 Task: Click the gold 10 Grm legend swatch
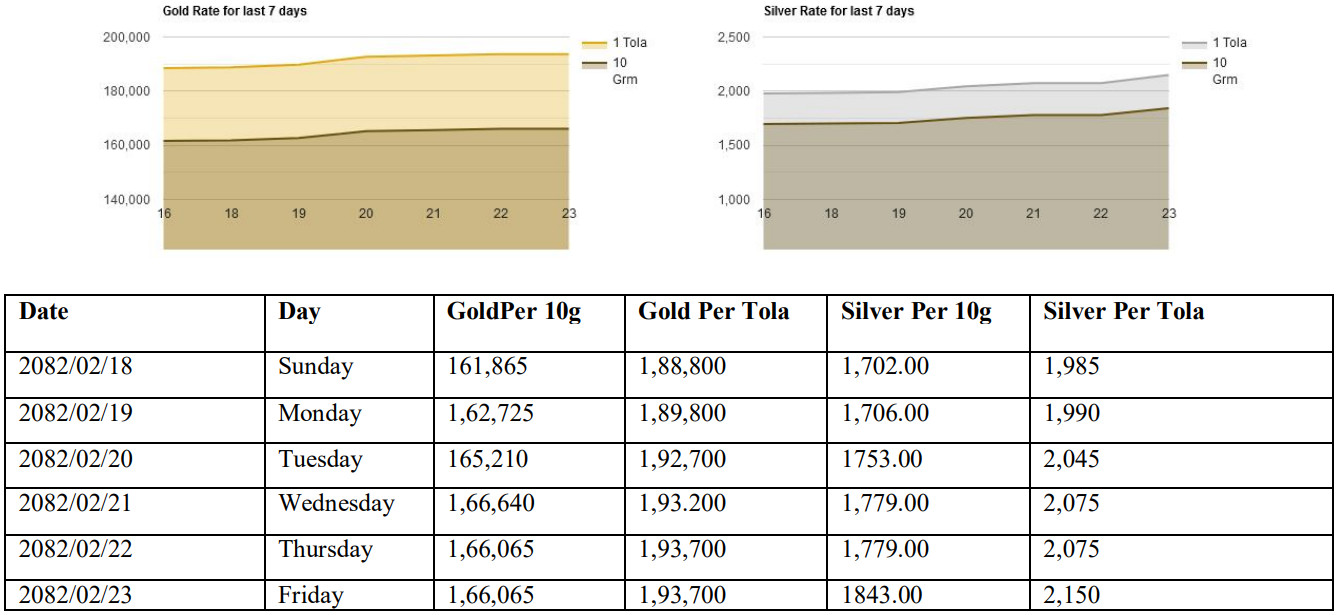pyautogui.click(x=594, y=64)
